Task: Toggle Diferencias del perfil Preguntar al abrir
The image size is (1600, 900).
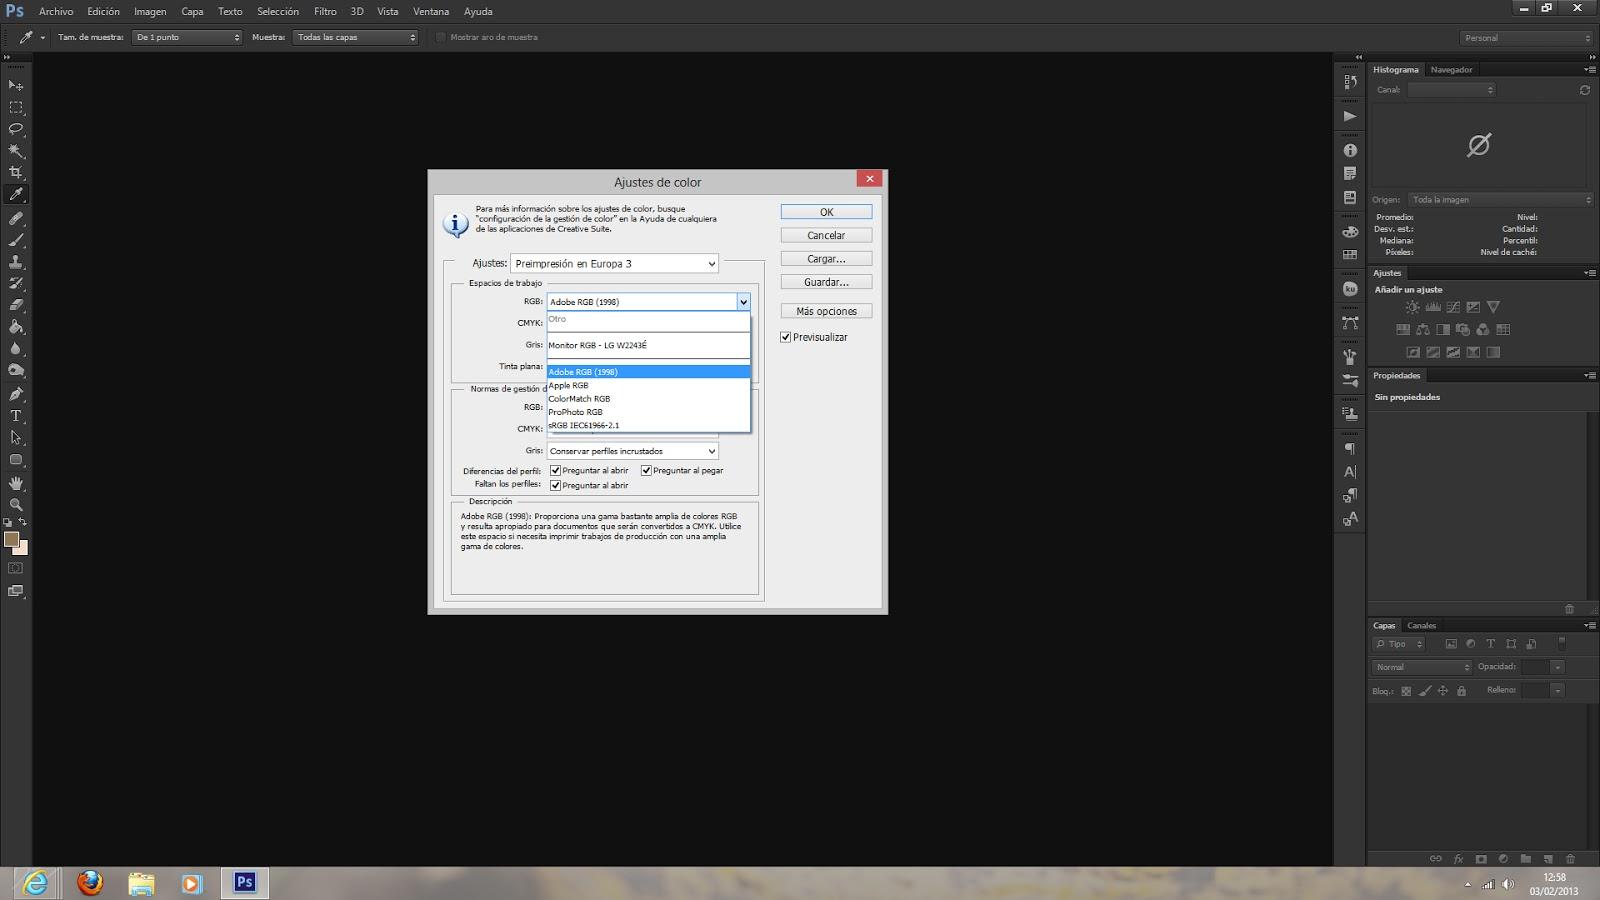Action: 555,470
